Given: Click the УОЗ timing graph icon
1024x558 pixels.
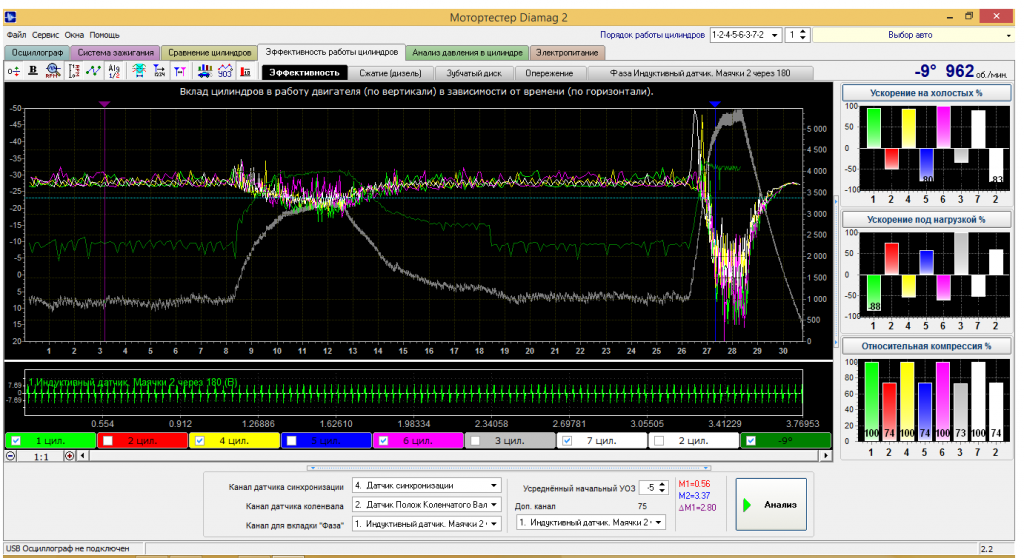Looking at the screenshot, I should [x=225, y=71].
